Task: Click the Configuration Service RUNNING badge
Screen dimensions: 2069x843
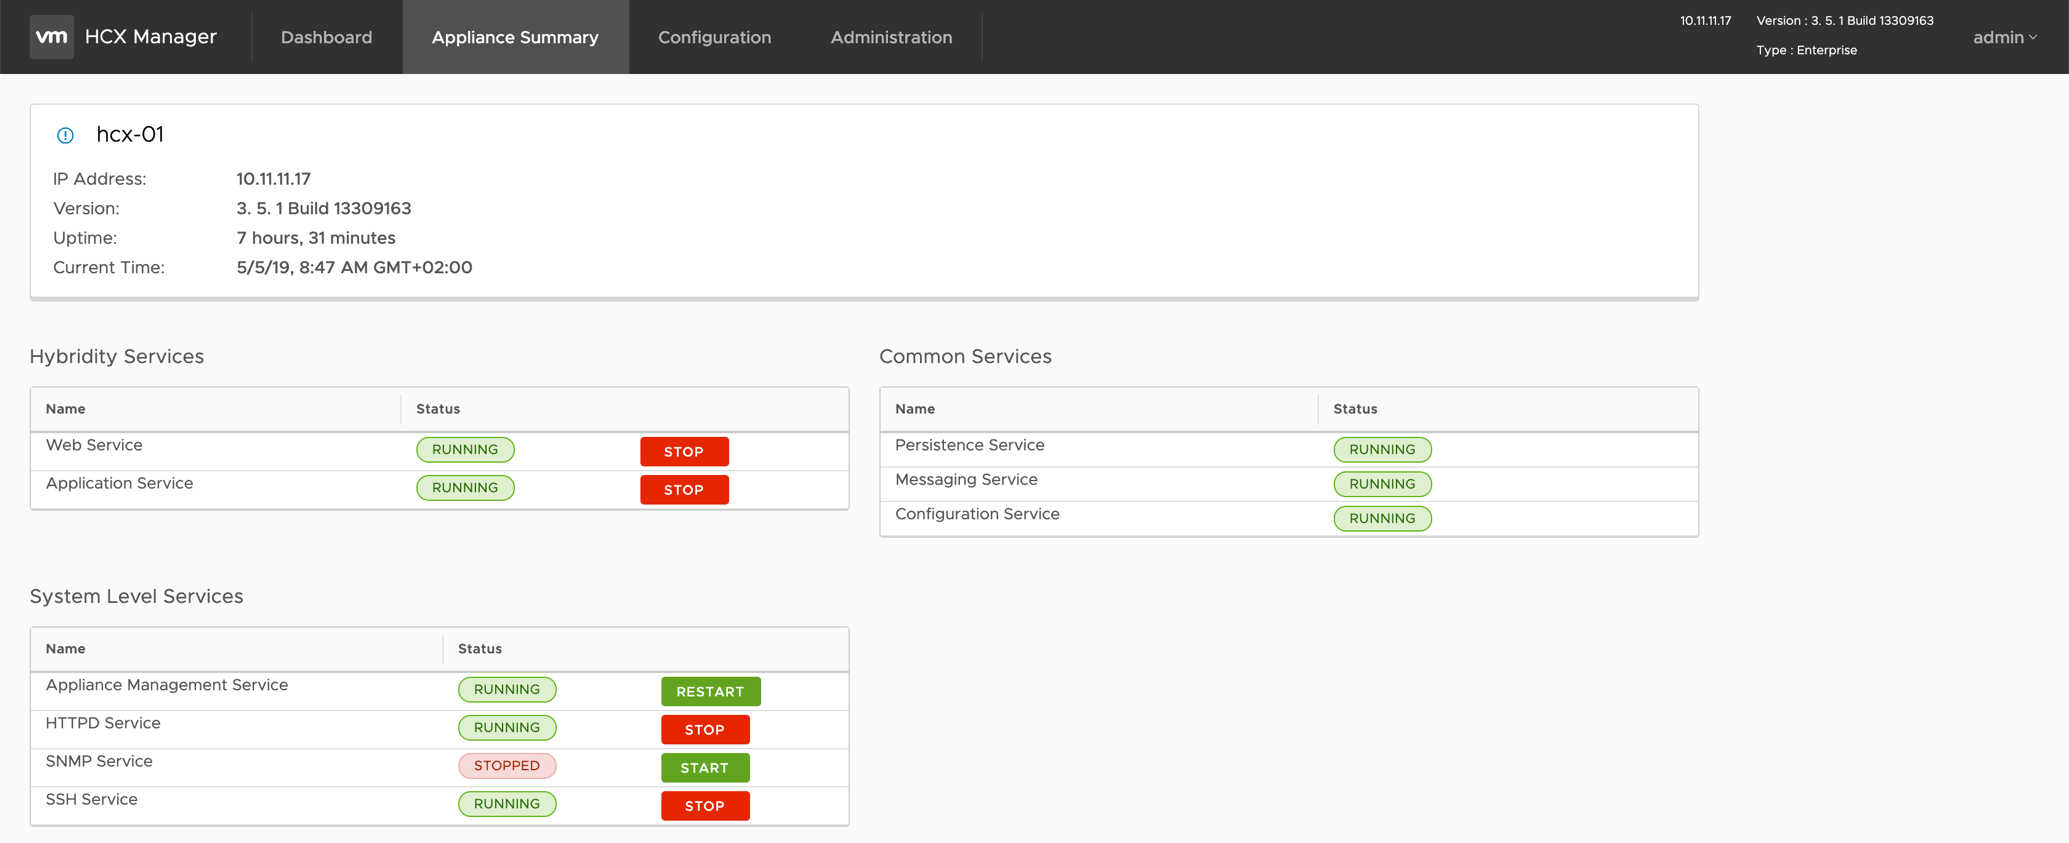Action: (x=1382, y=518)
